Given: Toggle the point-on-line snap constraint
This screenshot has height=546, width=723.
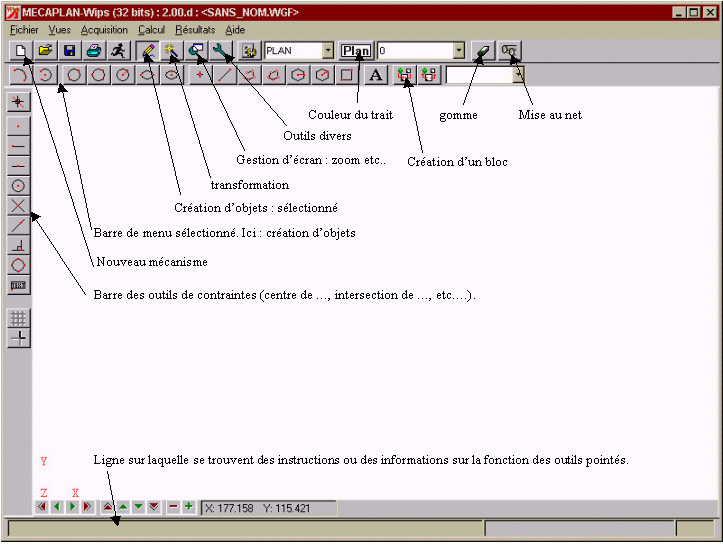Looking at the screenshot, I should coord(18,226).
